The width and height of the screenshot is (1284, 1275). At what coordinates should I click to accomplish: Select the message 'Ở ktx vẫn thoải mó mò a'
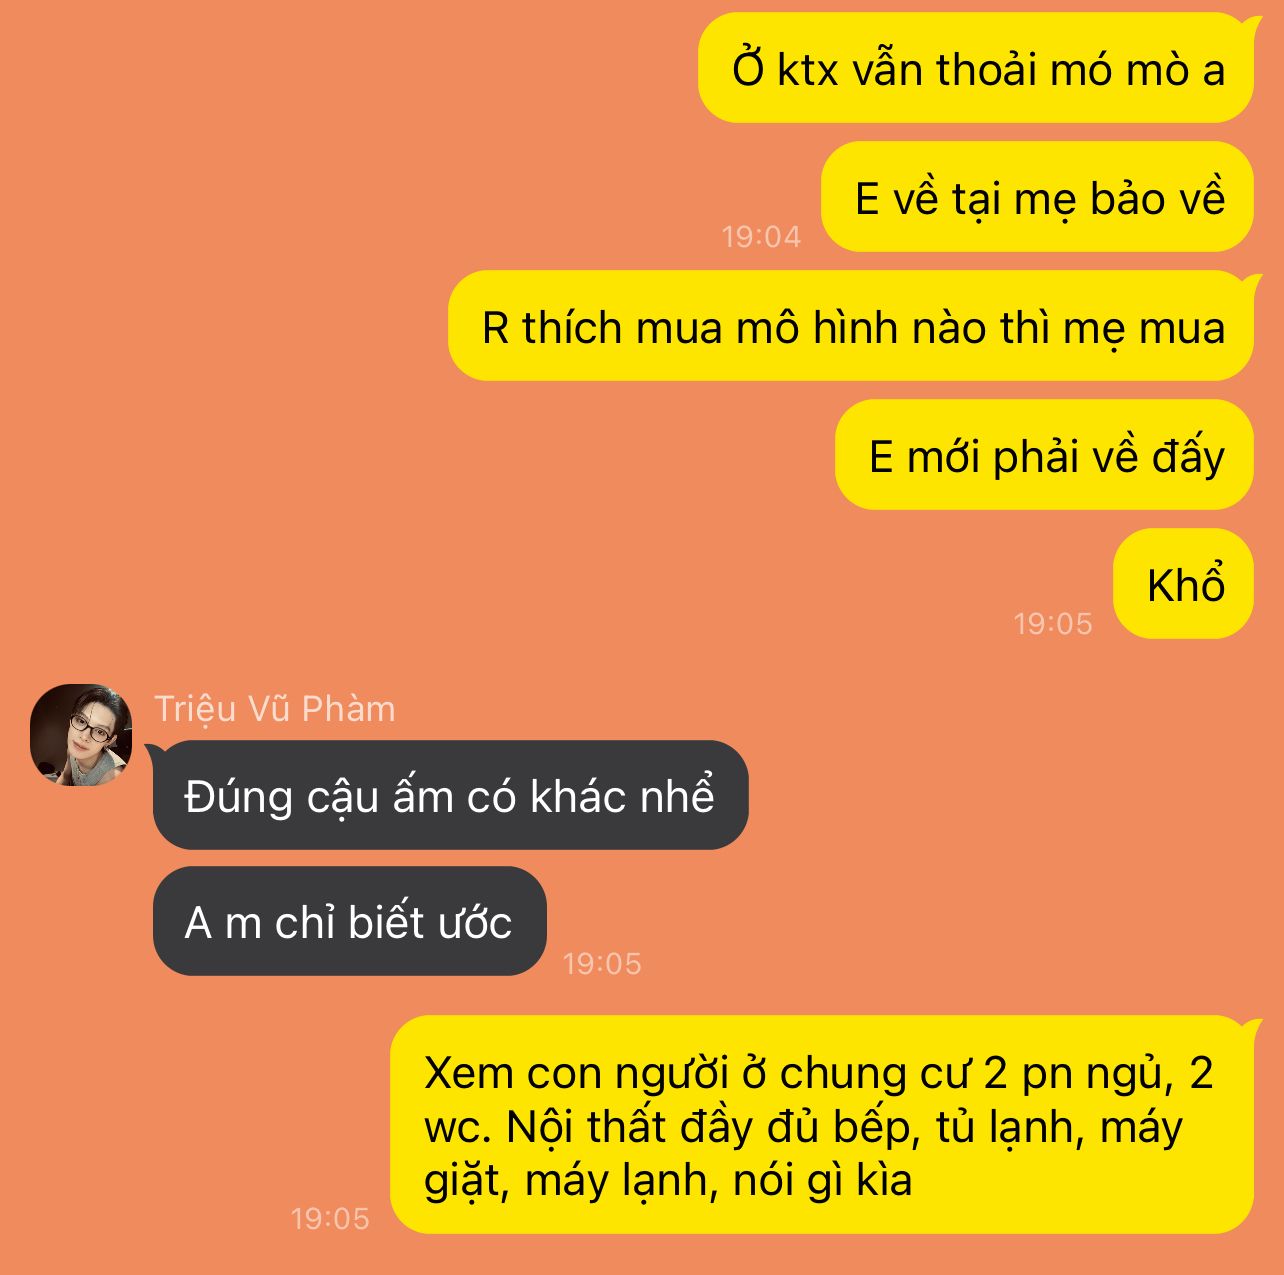coord(976,69)
